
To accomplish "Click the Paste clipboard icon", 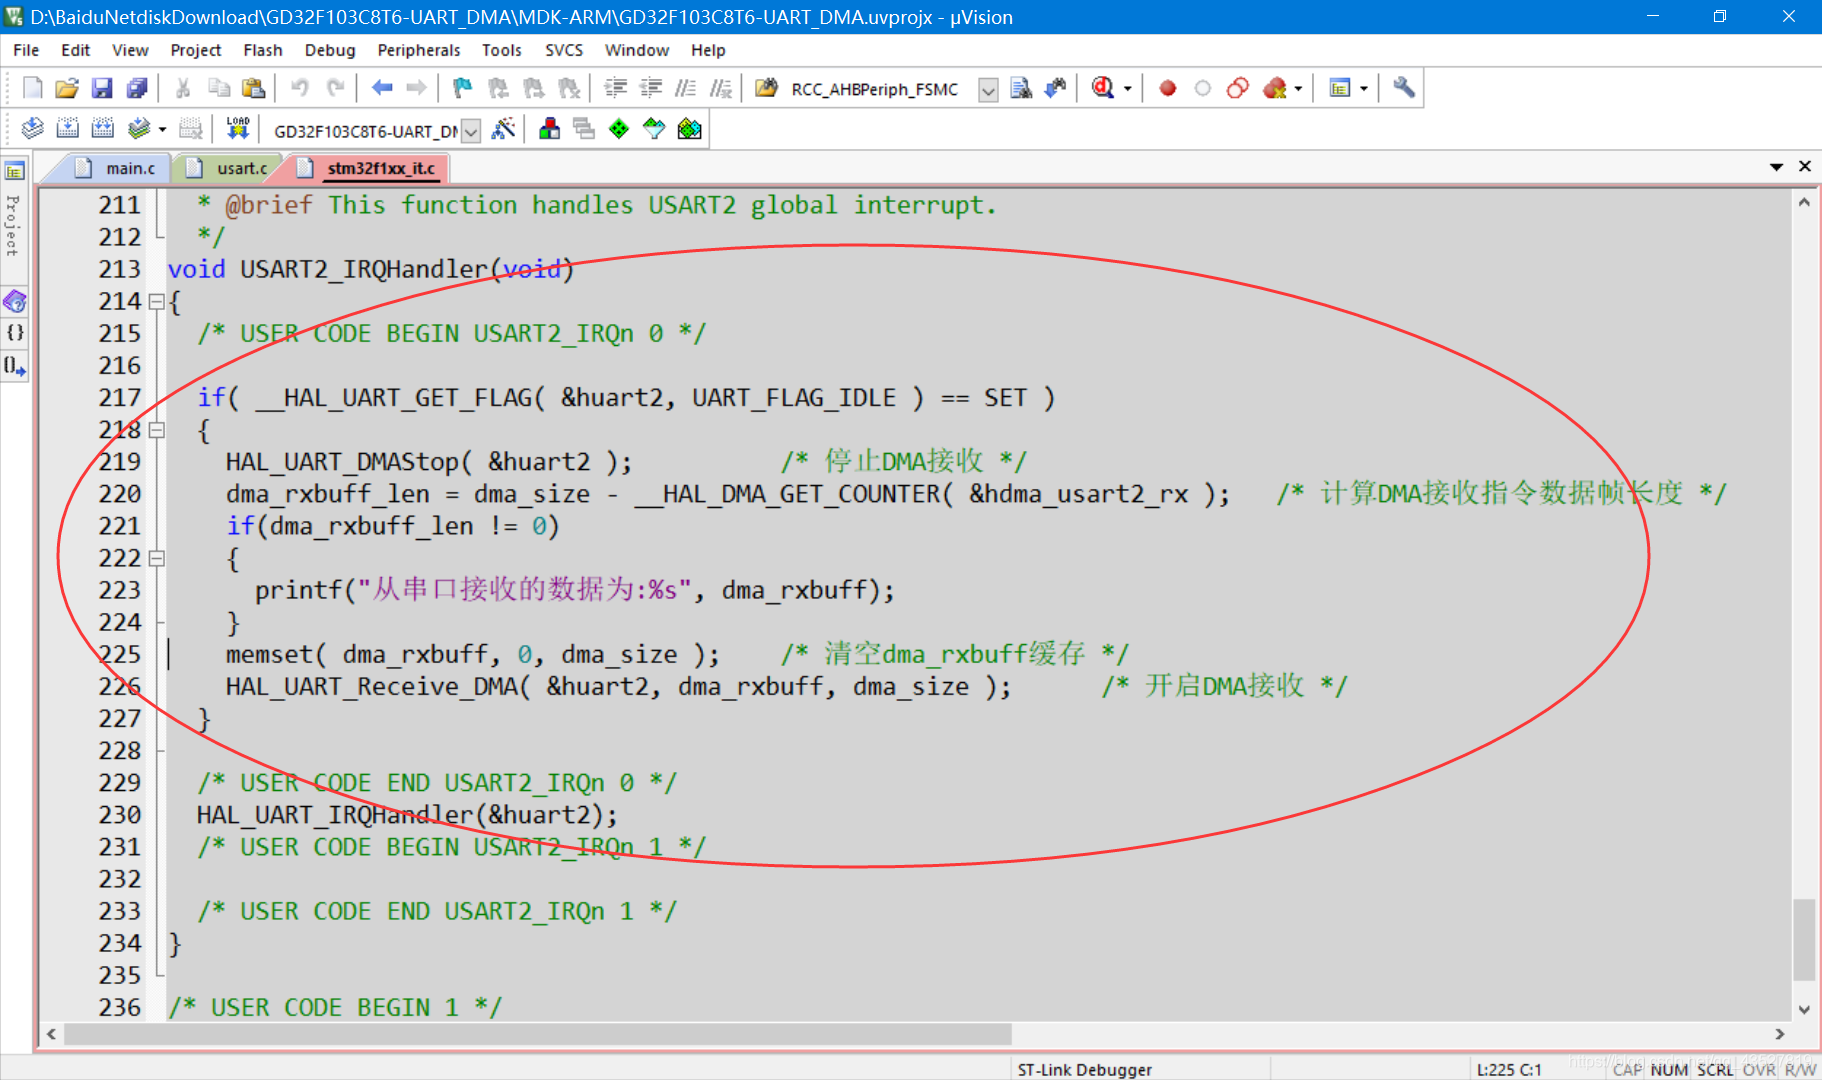I will pos(254,88).
